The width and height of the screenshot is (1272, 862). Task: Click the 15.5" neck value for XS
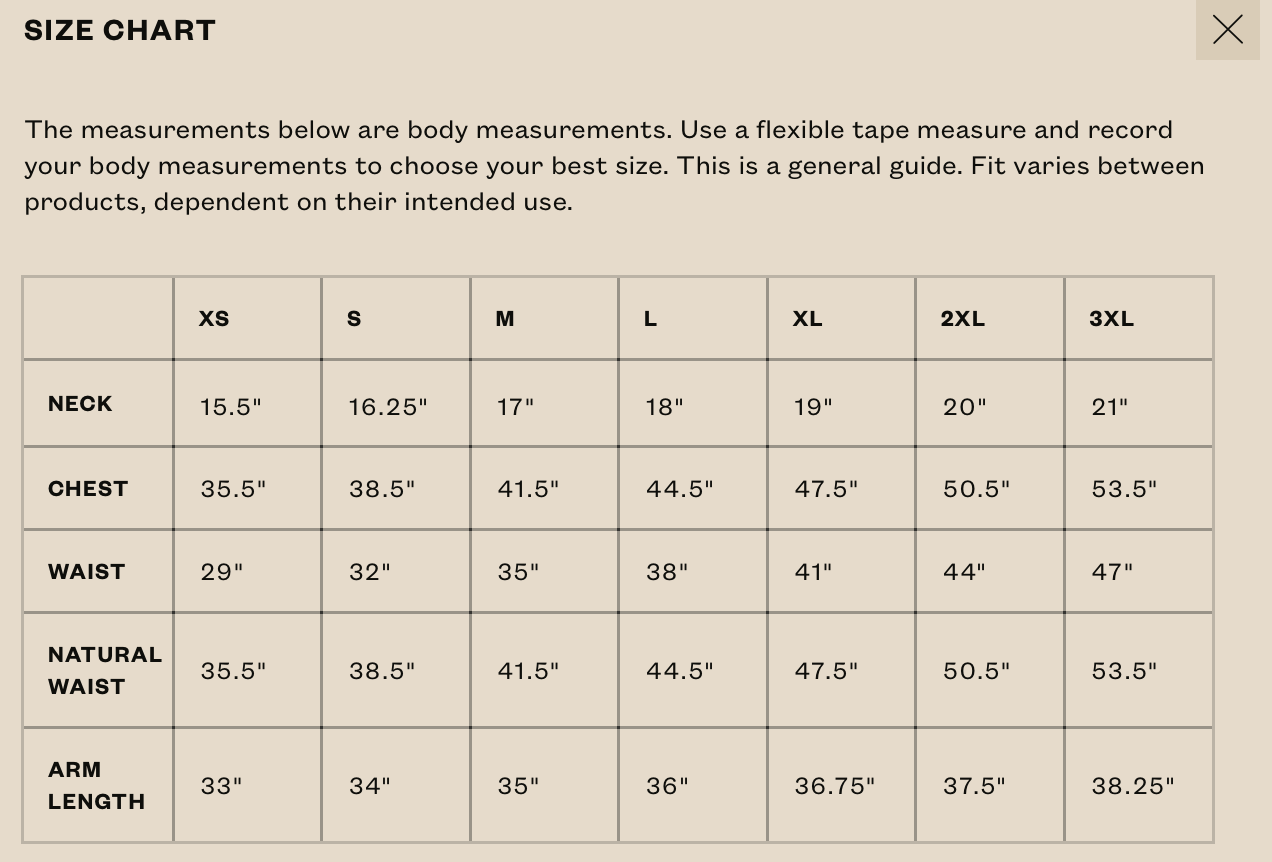point(230,407)
